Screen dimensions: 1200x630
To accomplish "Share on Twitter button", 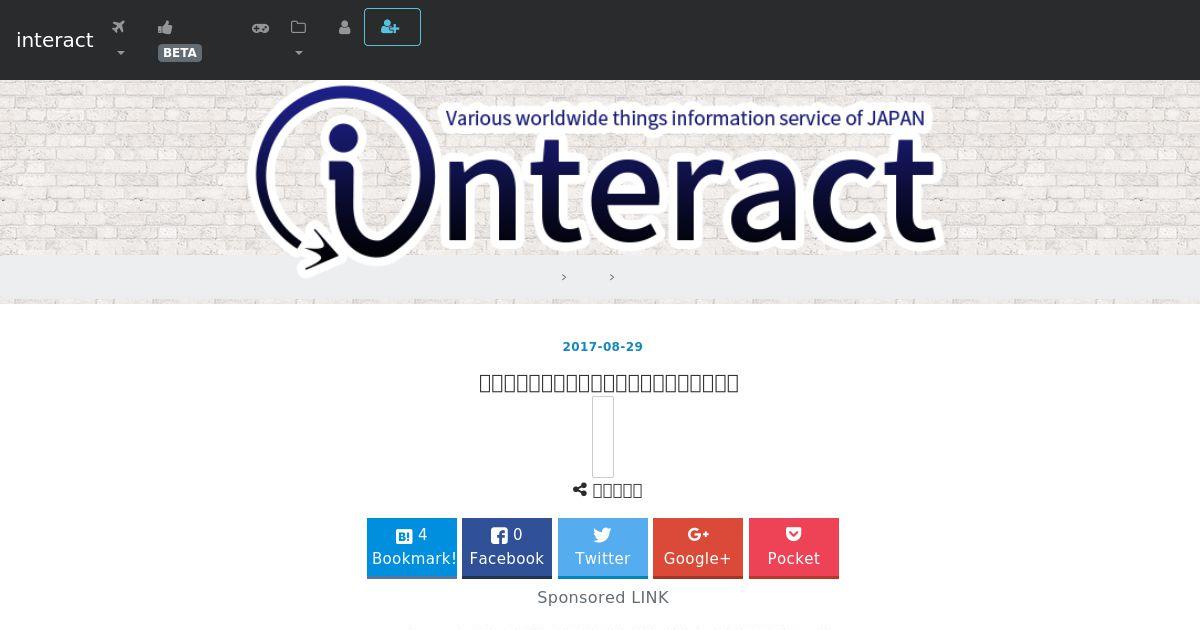I will pyautogui.click(x=603, y=548).
